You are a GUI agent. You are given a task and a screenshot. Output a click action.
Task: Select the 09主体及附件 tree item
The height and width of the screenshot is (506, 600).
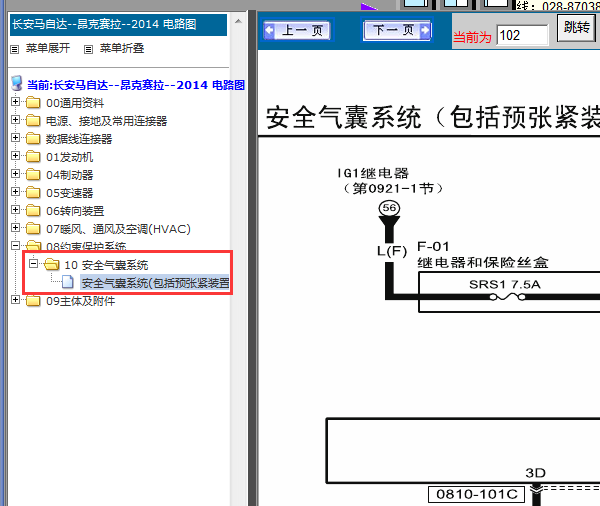[80, 301]
